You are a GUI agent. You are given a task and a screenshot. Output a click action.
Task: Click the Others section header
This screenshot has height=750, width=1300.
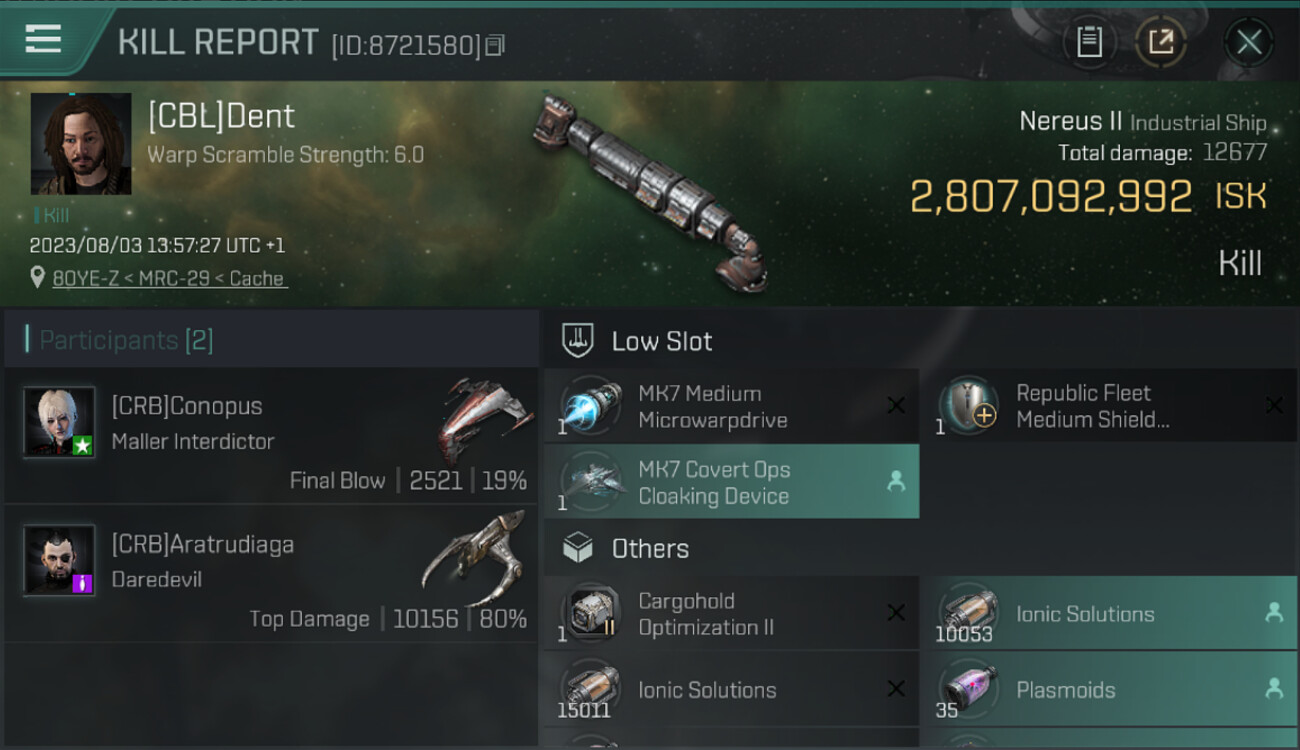click(x=649, y=548)
